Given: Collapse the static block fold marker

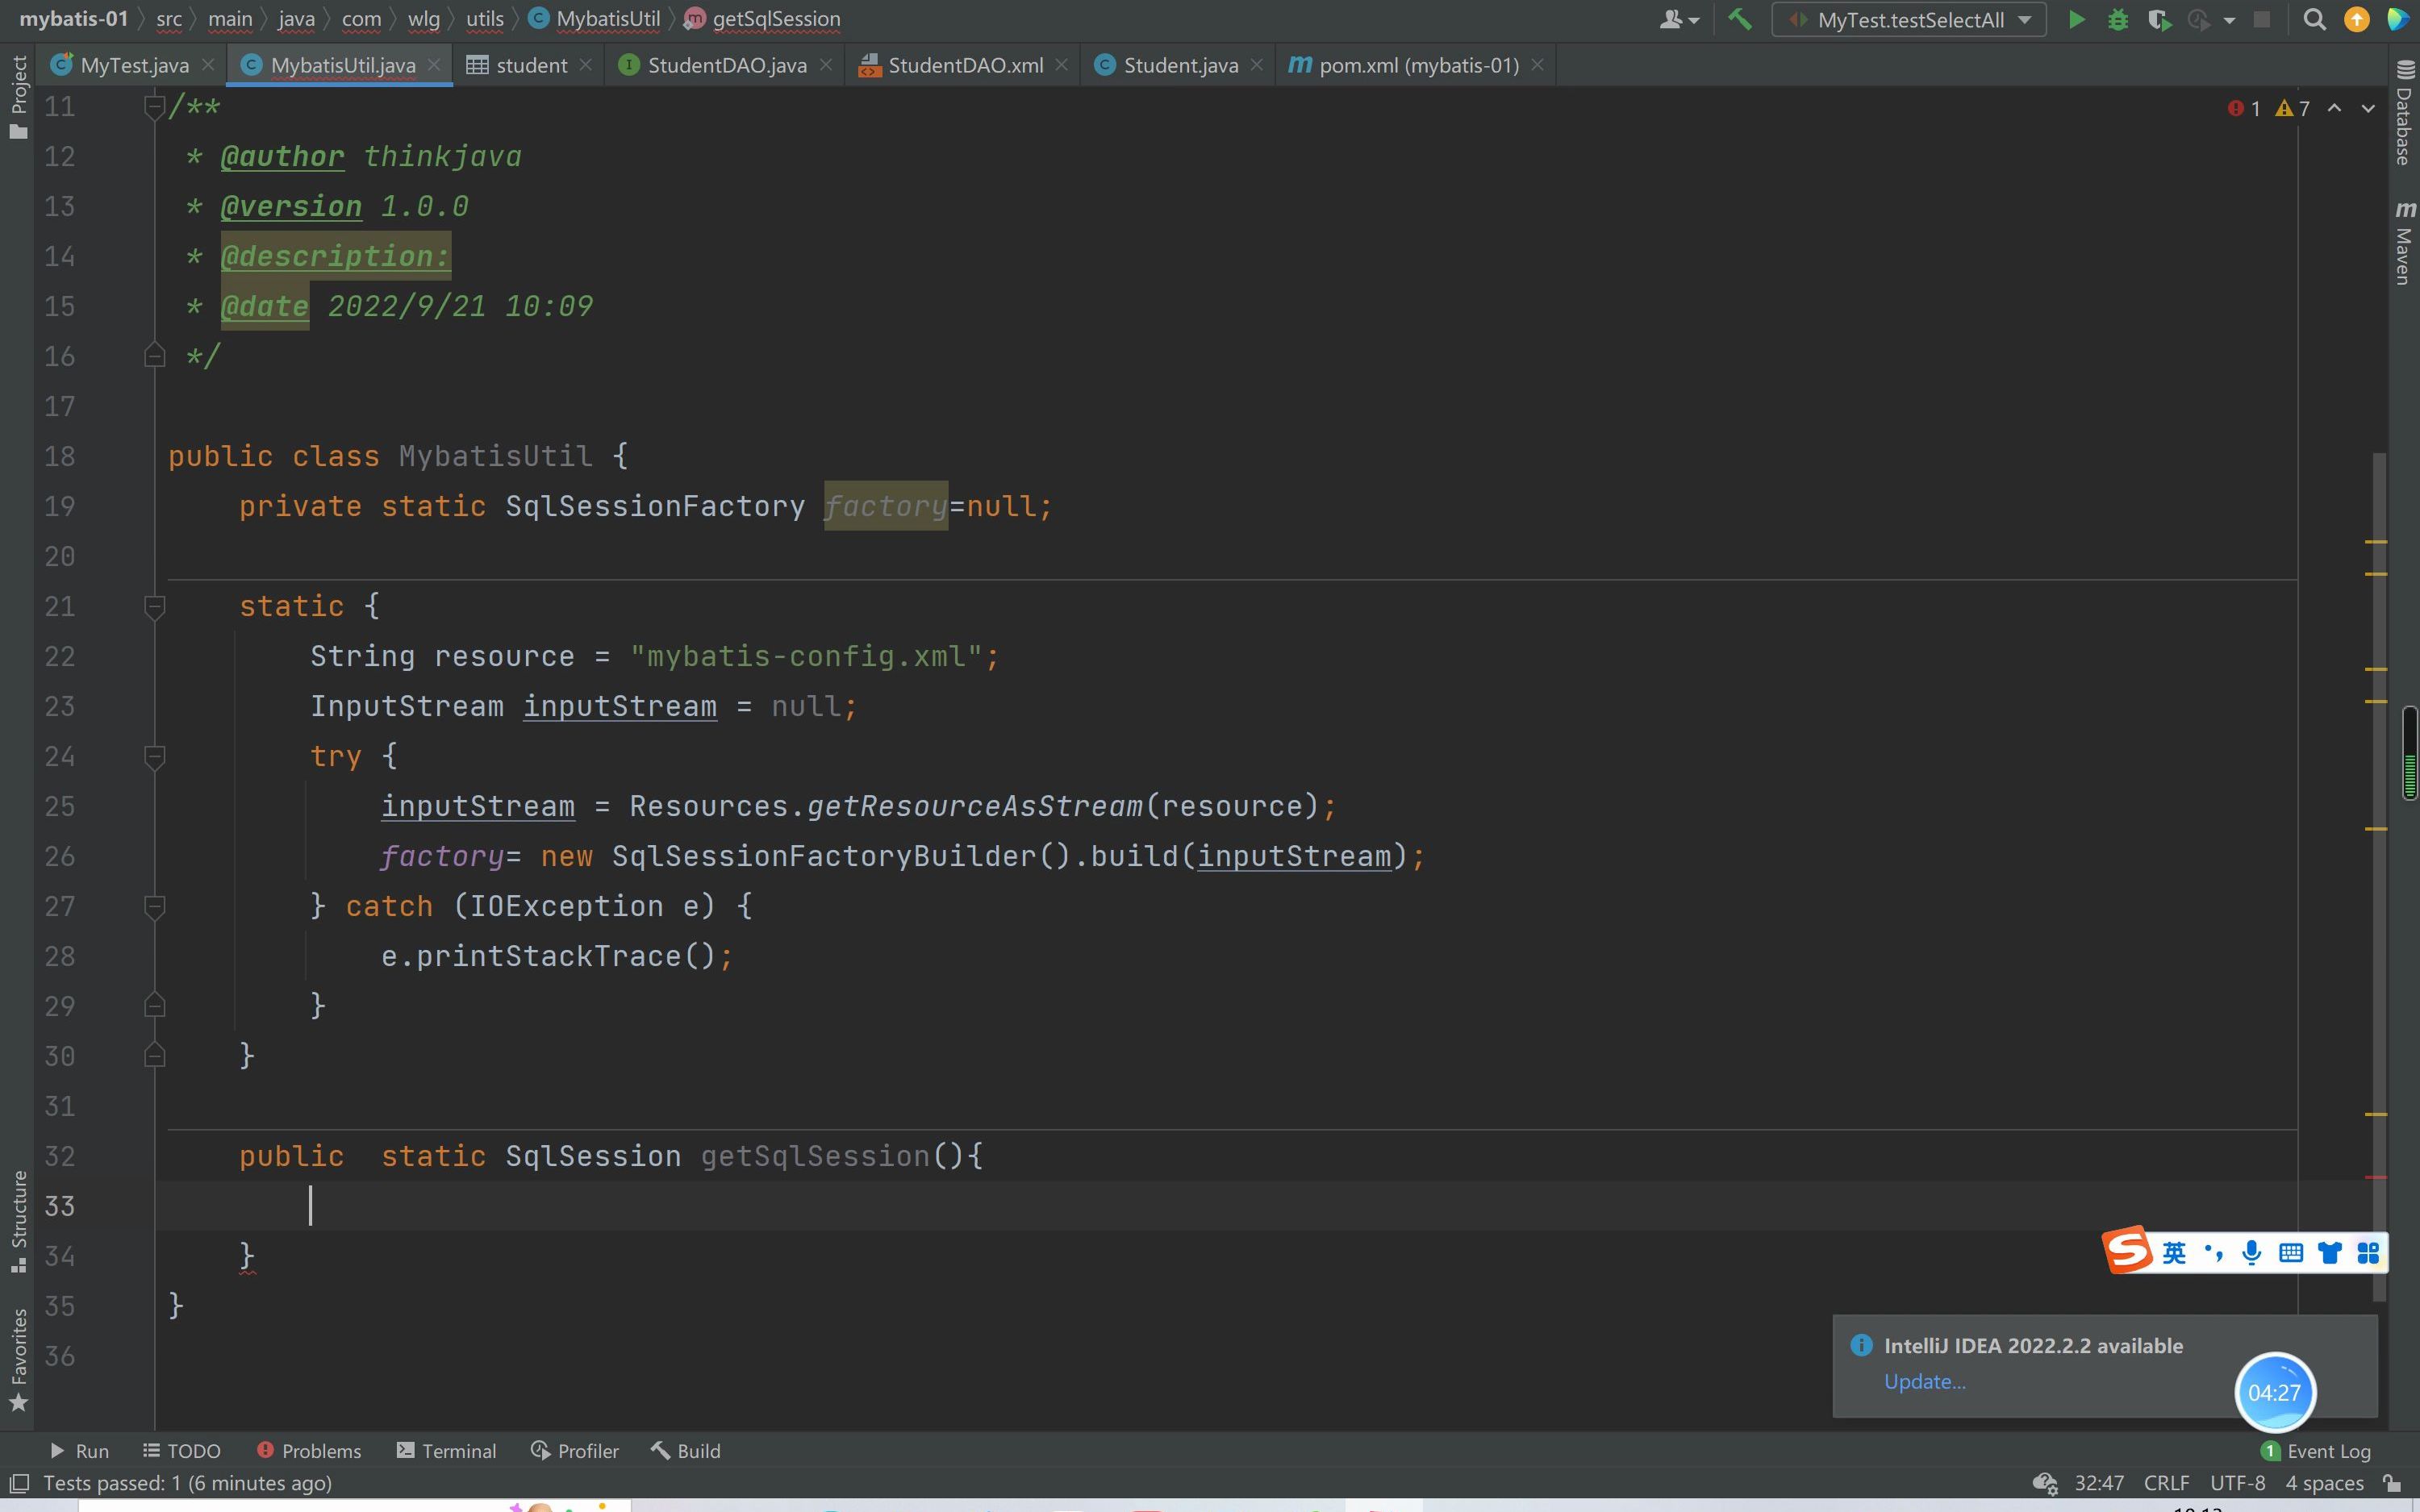Looking at the screenshot, I should click(x=154, y=606).
